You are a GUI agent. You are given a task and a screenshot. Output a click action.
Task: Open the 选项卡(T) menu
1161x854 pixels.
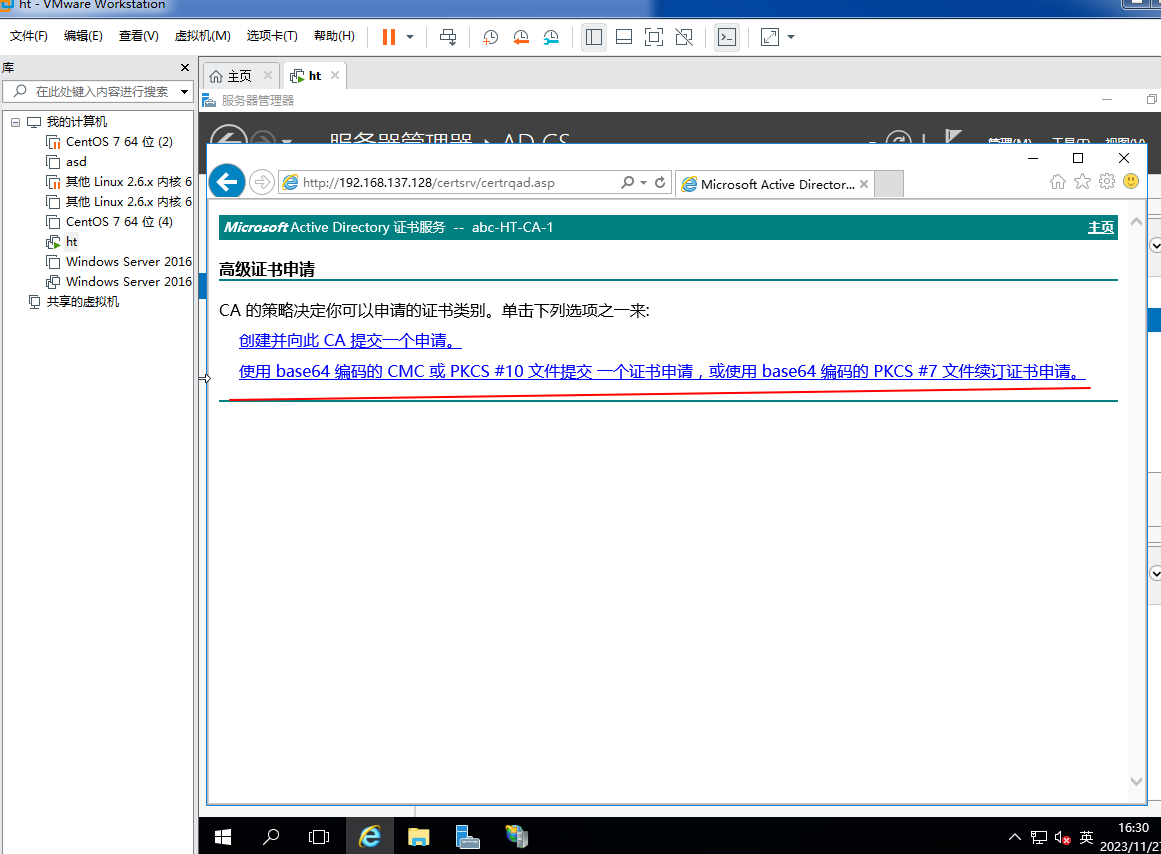(272, 36)
